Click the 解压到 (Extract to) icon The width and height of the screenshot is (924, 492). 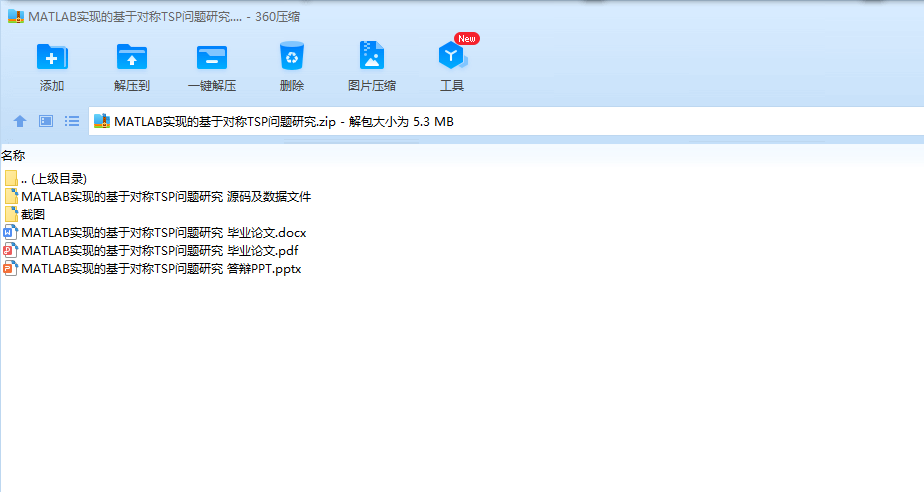click(x=132, y=57)
